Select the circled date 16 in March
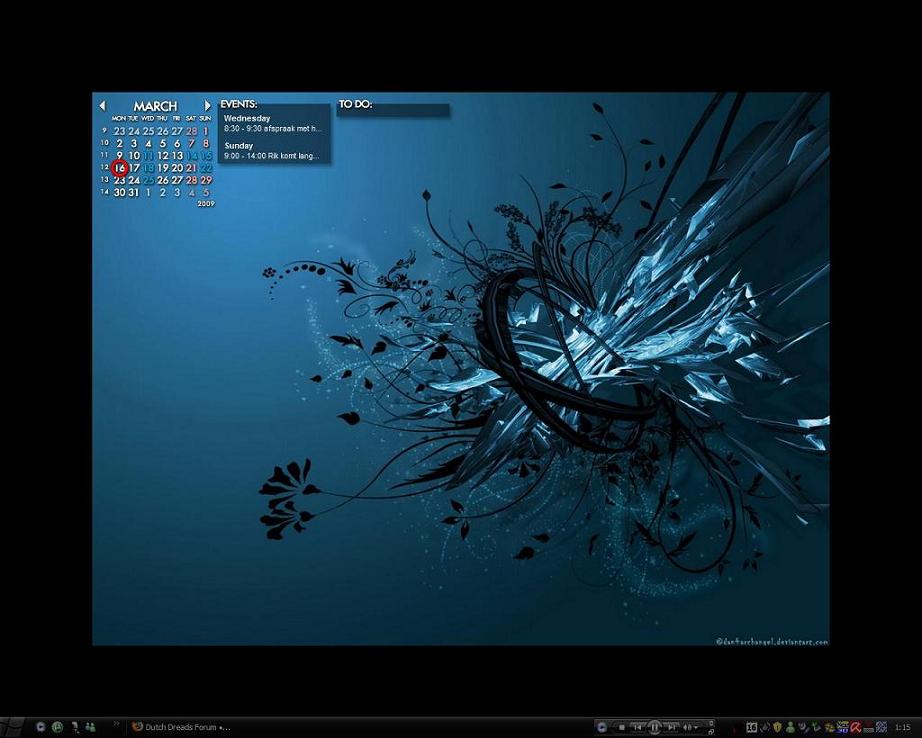This screenshot has width=922, height=738. point(120,168)
